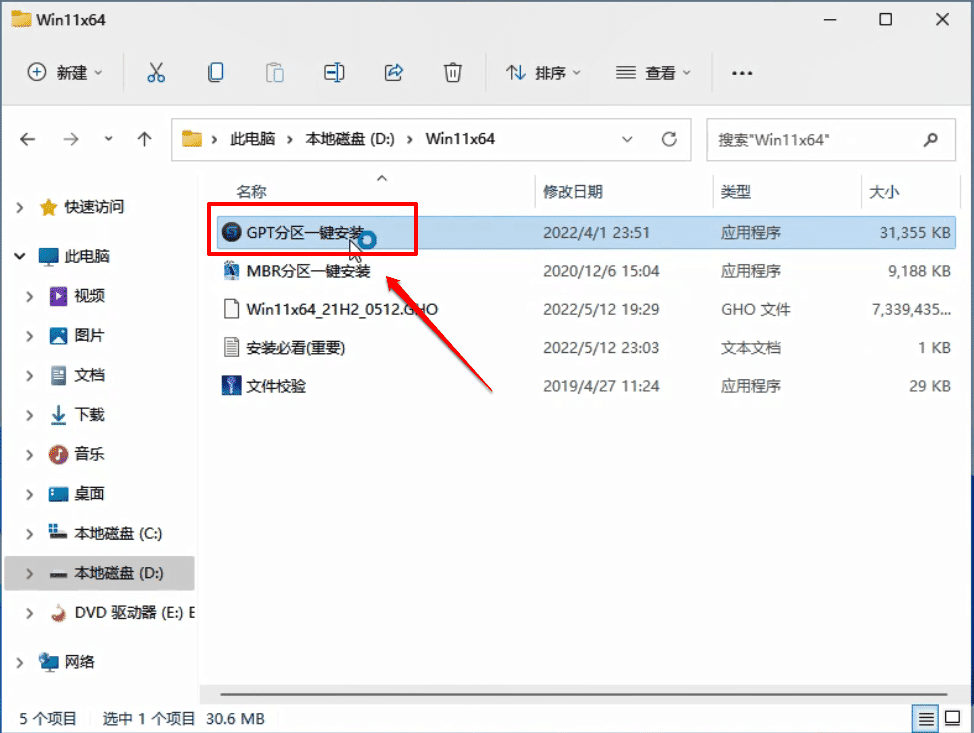The height and width of the screenshot is (733, 974).
Task: Open the 查看 view dropdown
Action: coord(653,72)
